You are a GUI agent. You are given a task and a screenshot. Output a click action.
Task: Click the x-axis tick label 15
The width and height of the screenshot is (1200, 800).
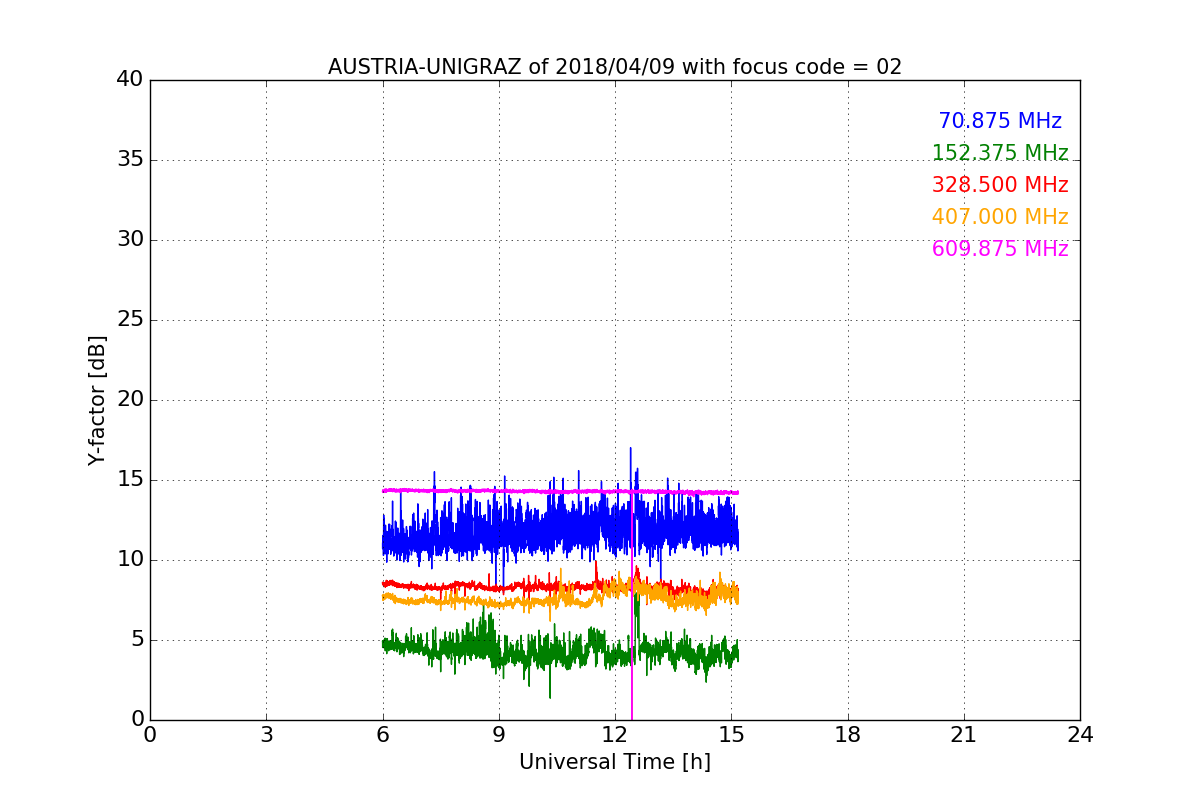pyautogui.click(x=731, y=735)
